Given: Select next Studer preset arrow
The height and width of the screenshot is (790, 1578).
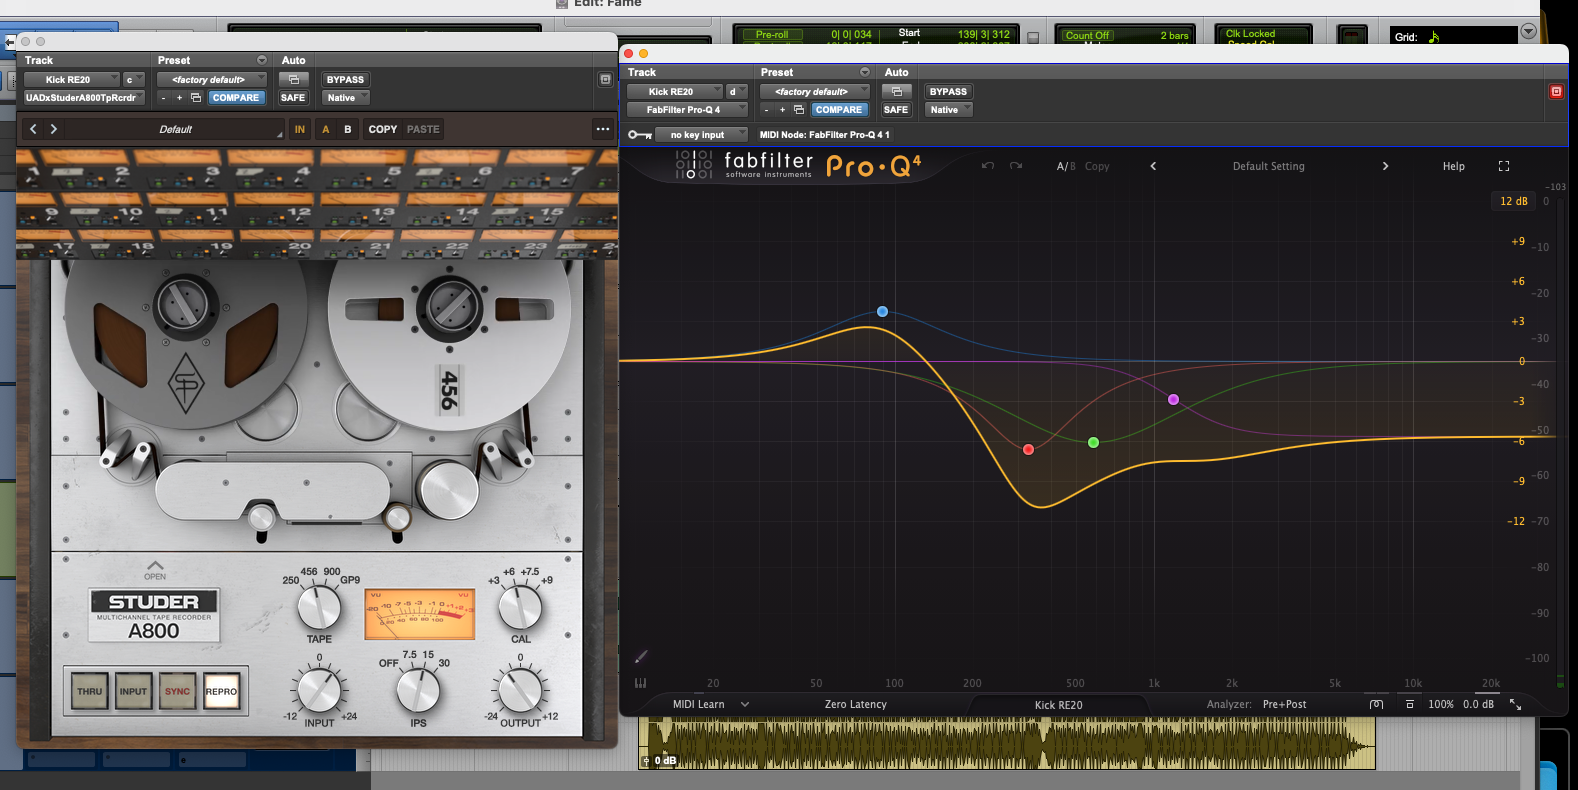Looking at the screenshot, I should click(x=54, y=129).
